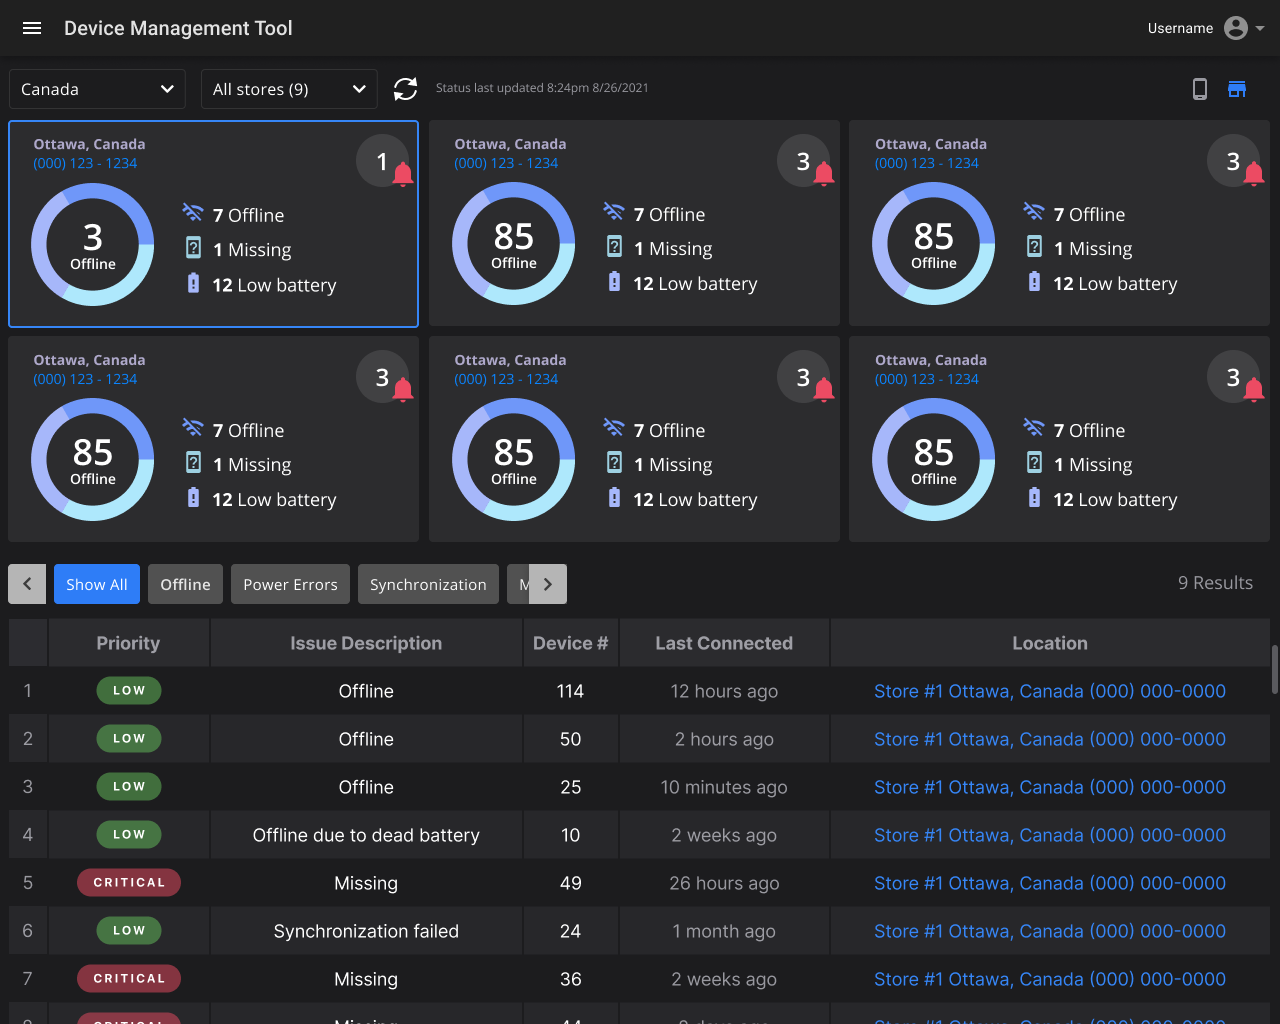Click the user avatar icon
The image size is (1280, 1024).
pyautogui.click(x=1236, y=28)
